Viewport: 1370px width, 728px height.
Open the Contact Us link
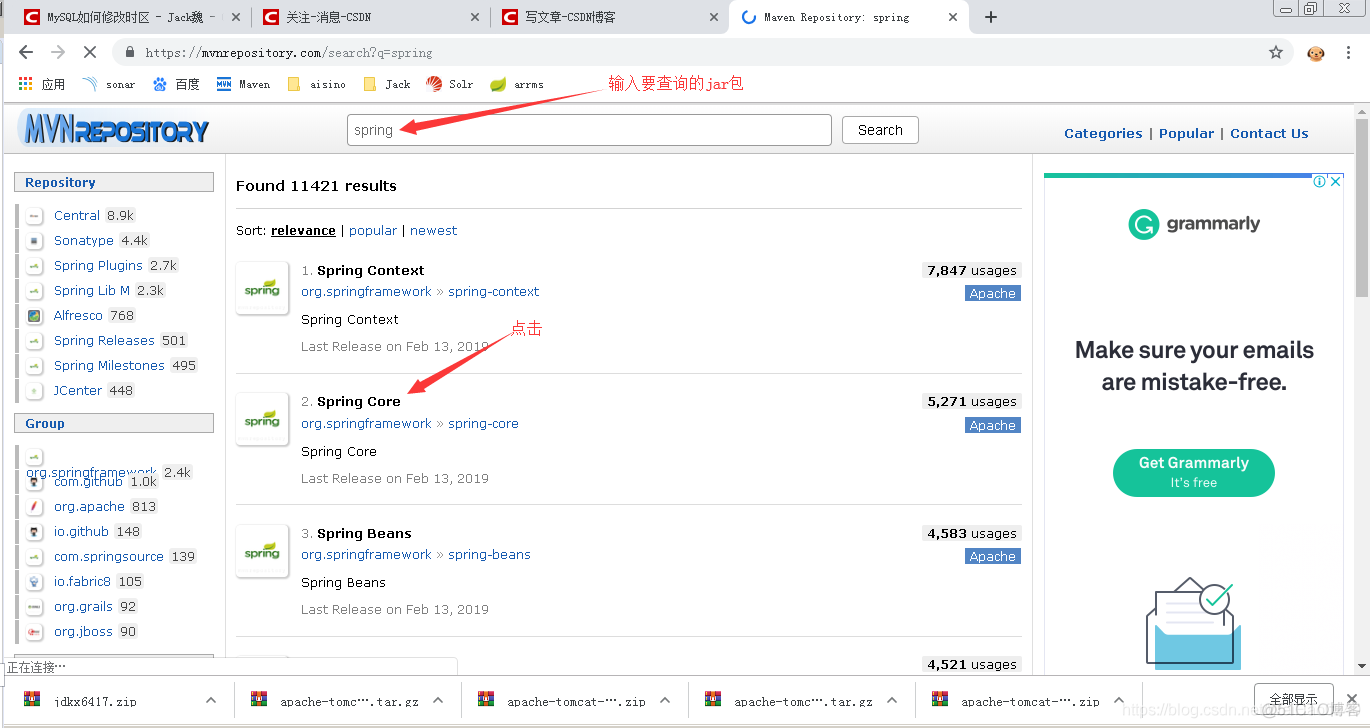[x=1269, y=133]
